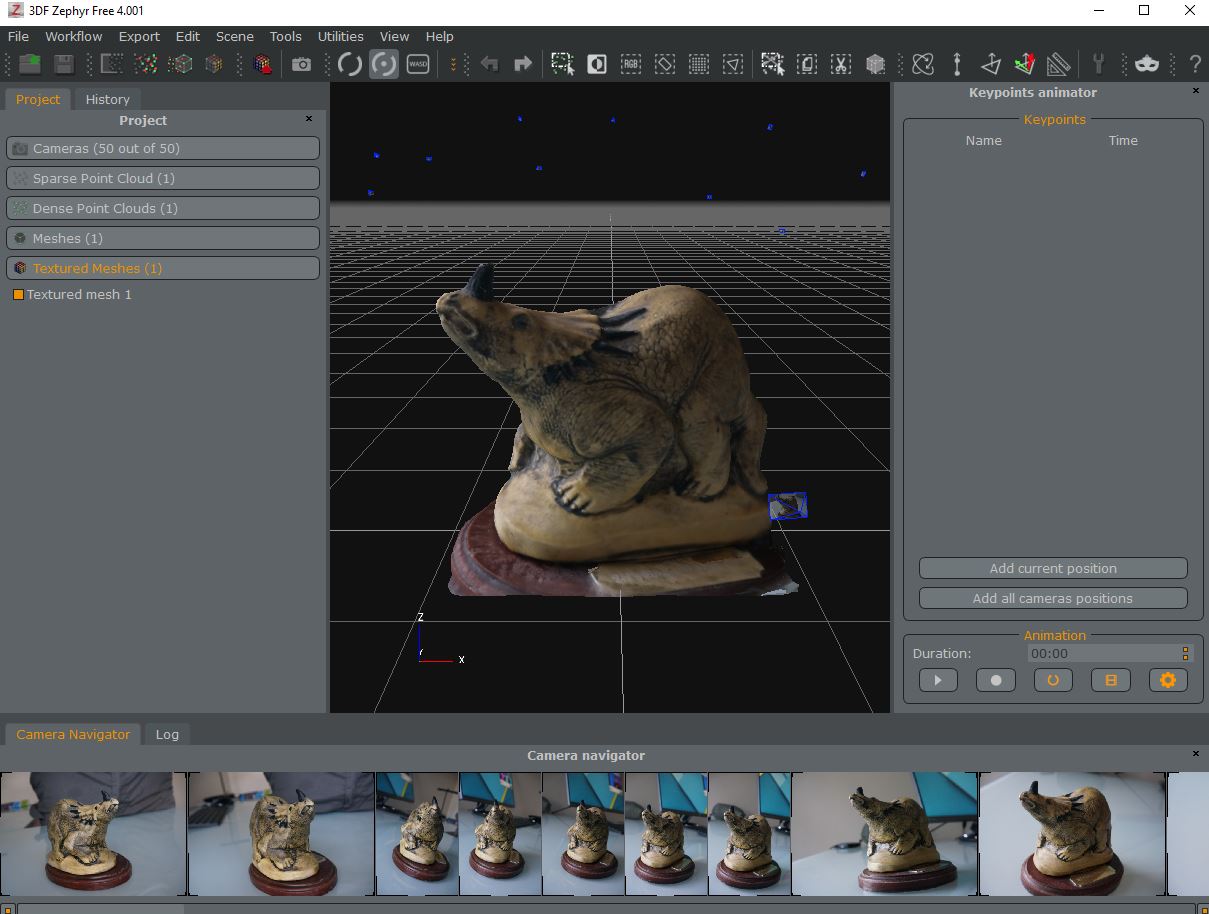Click the ruler and triangle measurement icon

point(1058,65)
